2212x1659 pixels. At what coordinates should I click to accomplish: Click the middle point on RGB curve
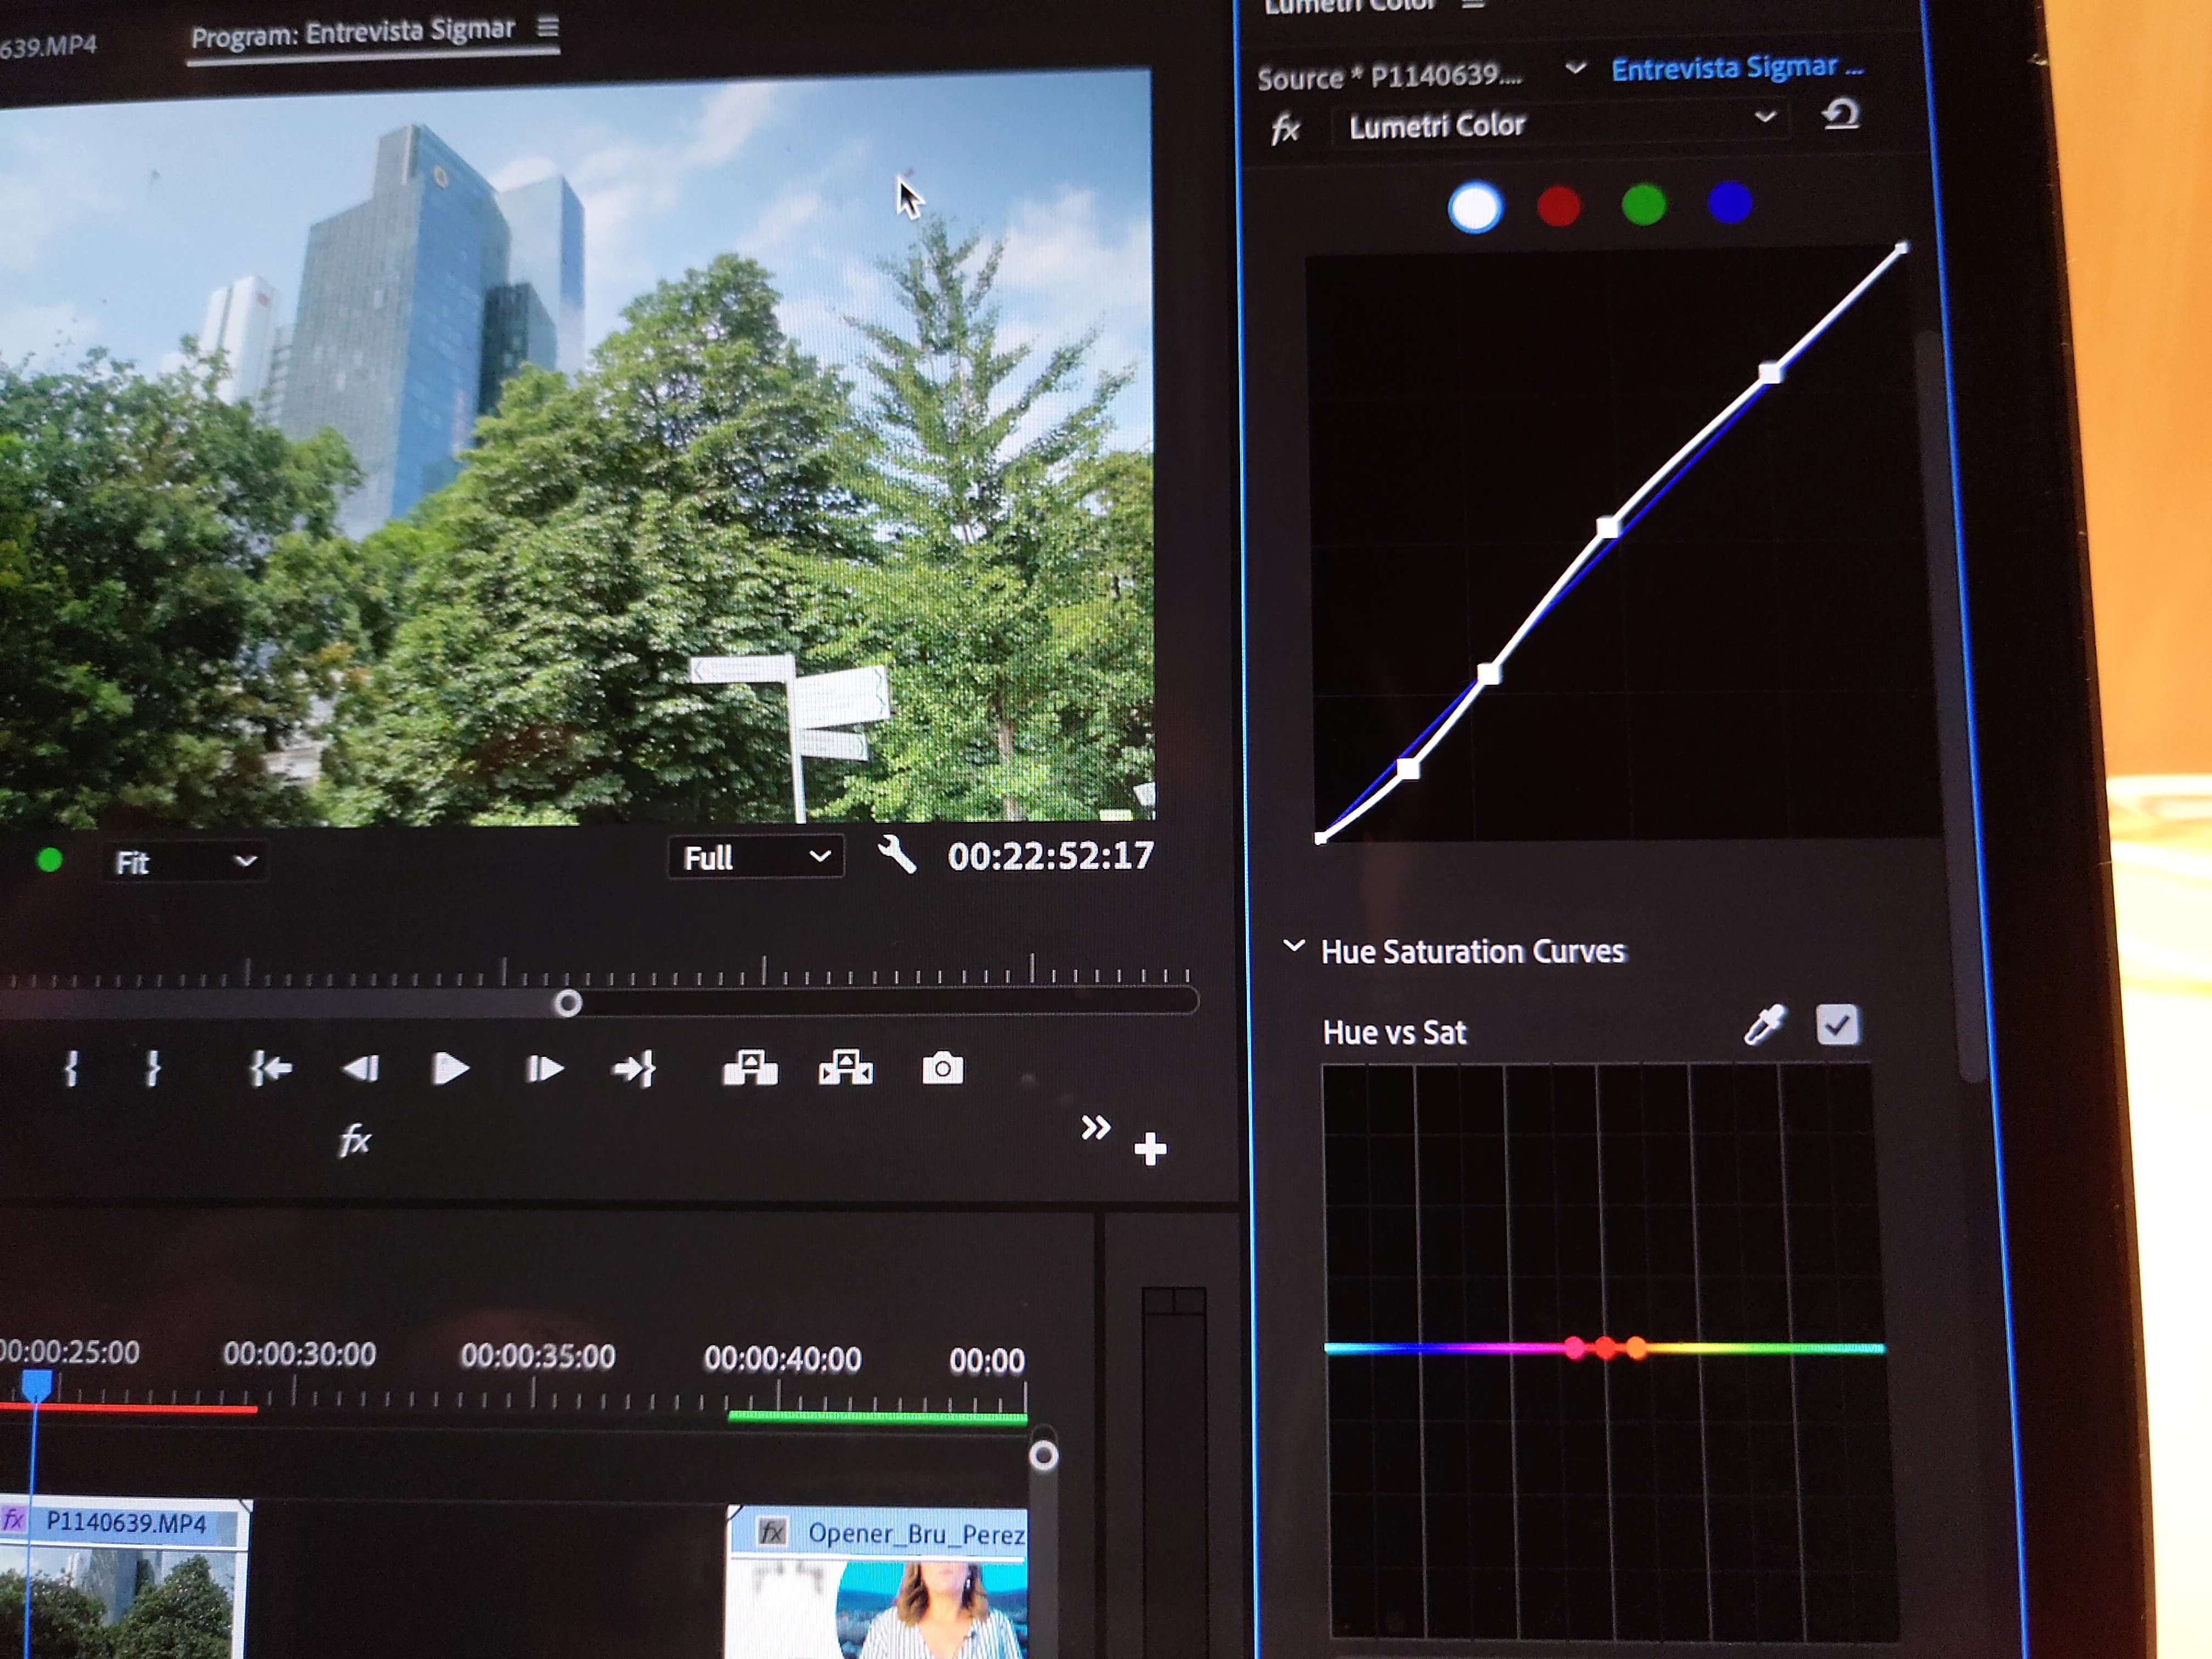(x=1607, y=527)
